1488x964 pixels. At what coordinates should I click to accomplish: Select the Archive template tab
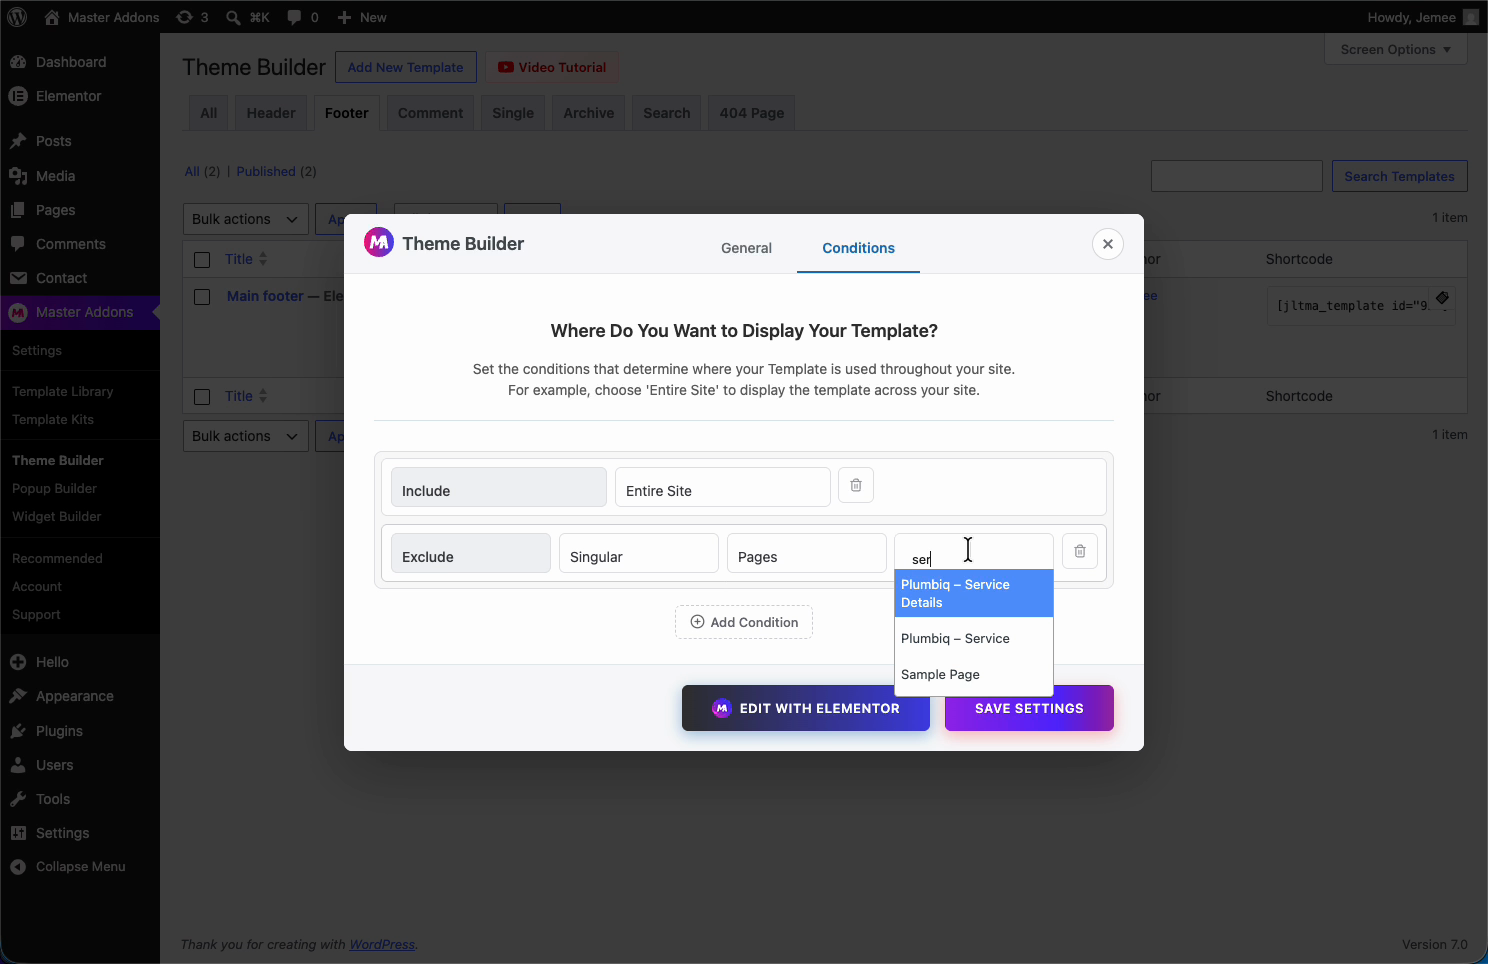point(589,113)
